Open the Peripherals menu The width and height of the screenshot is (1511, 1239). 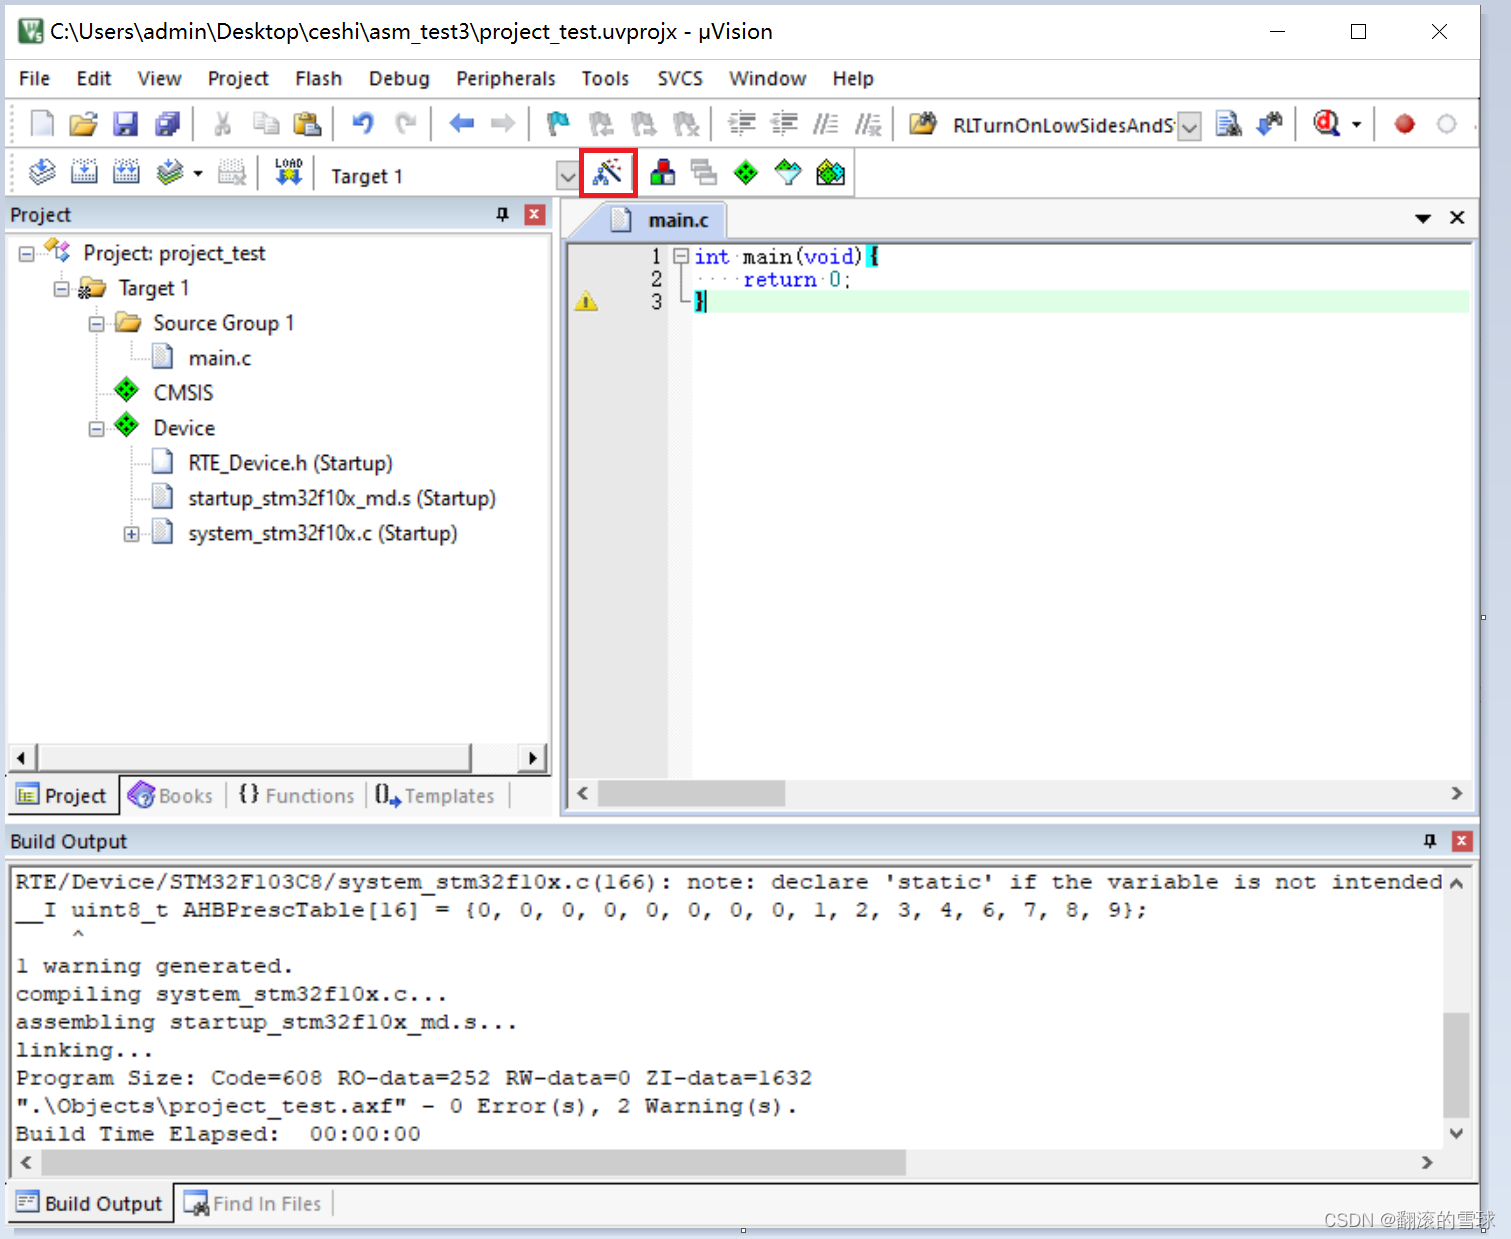click(505, 78)
